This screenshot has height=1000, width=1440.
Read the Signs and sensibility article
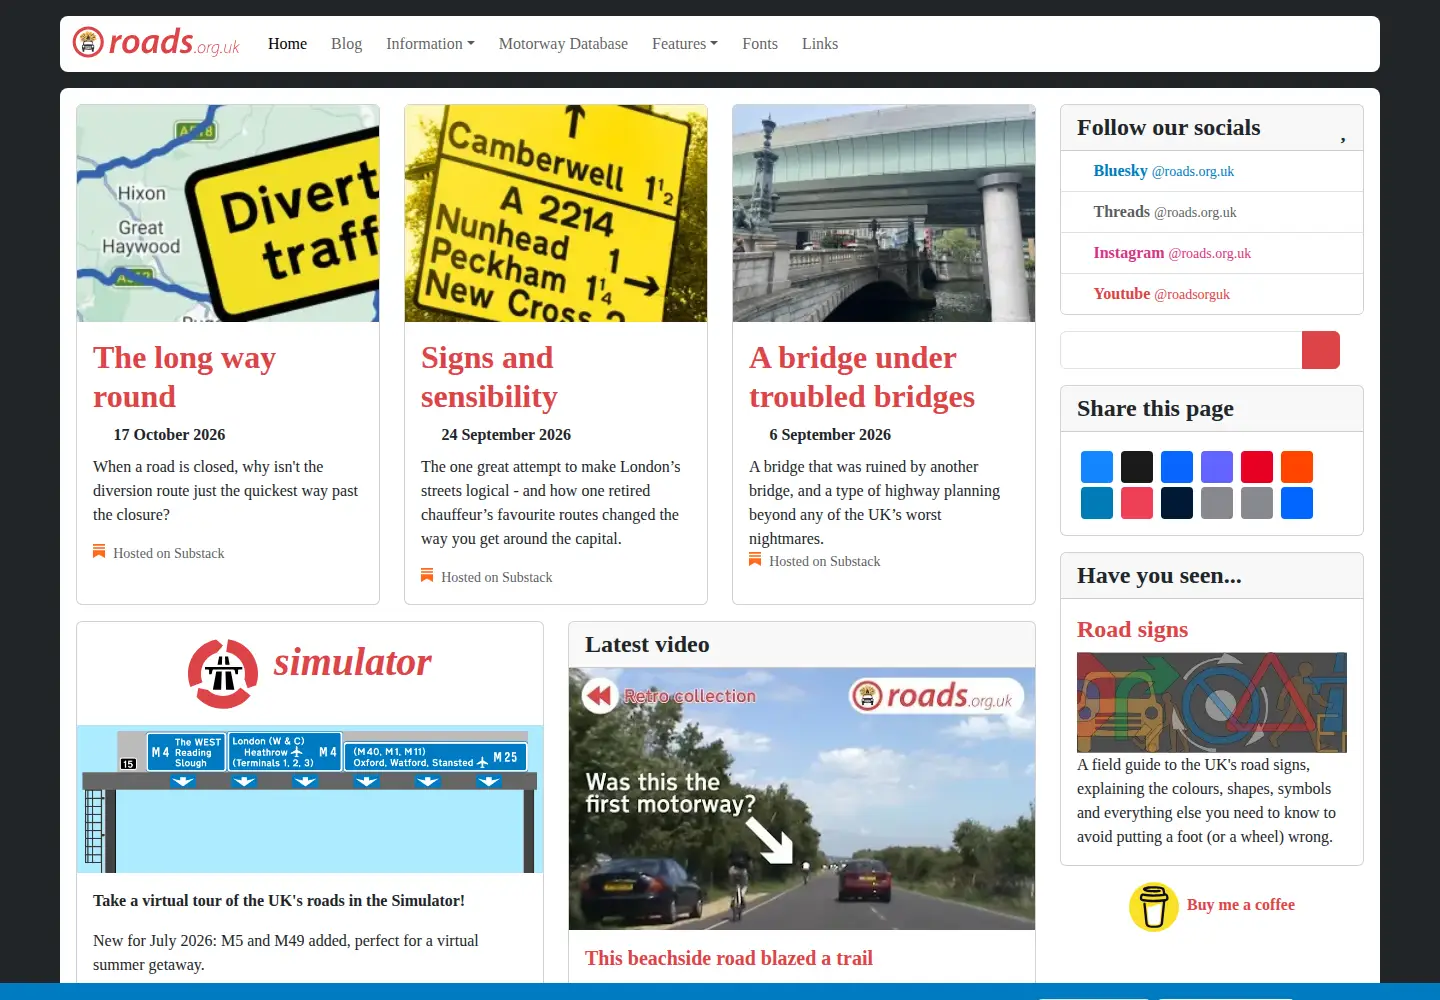(x=489, y=377)
